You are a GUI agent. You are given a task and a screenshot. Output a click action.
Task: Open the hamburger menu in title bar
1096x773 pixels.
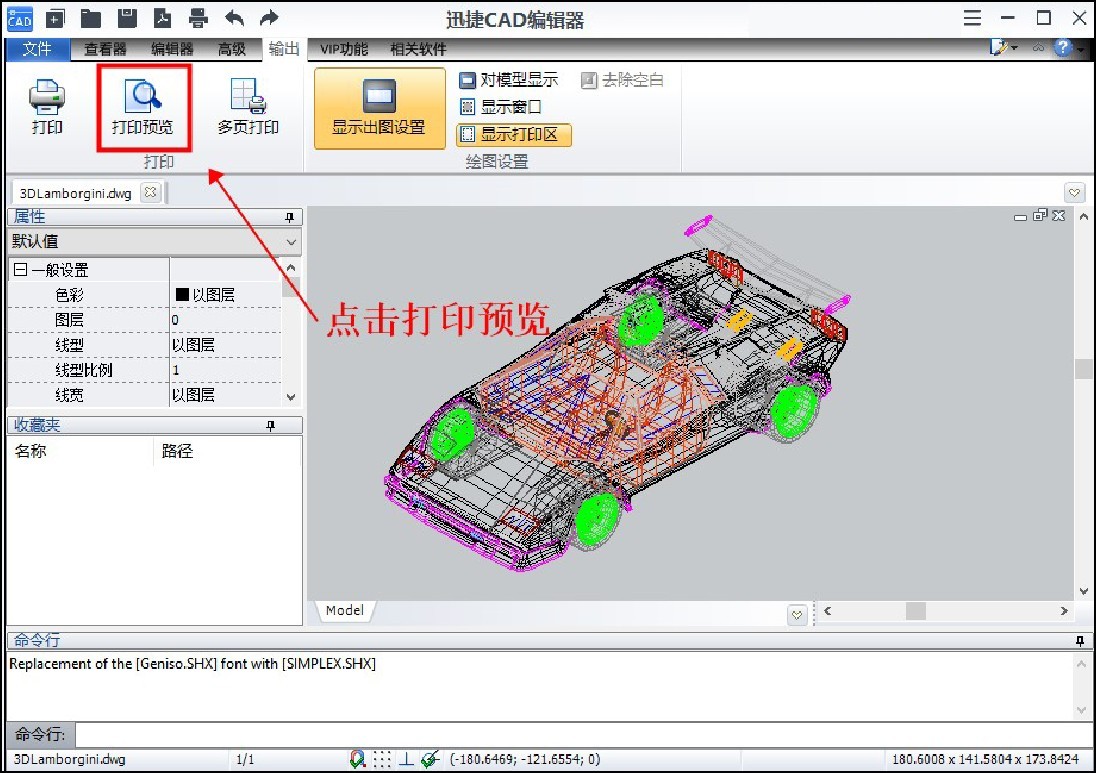click(972, 18)
